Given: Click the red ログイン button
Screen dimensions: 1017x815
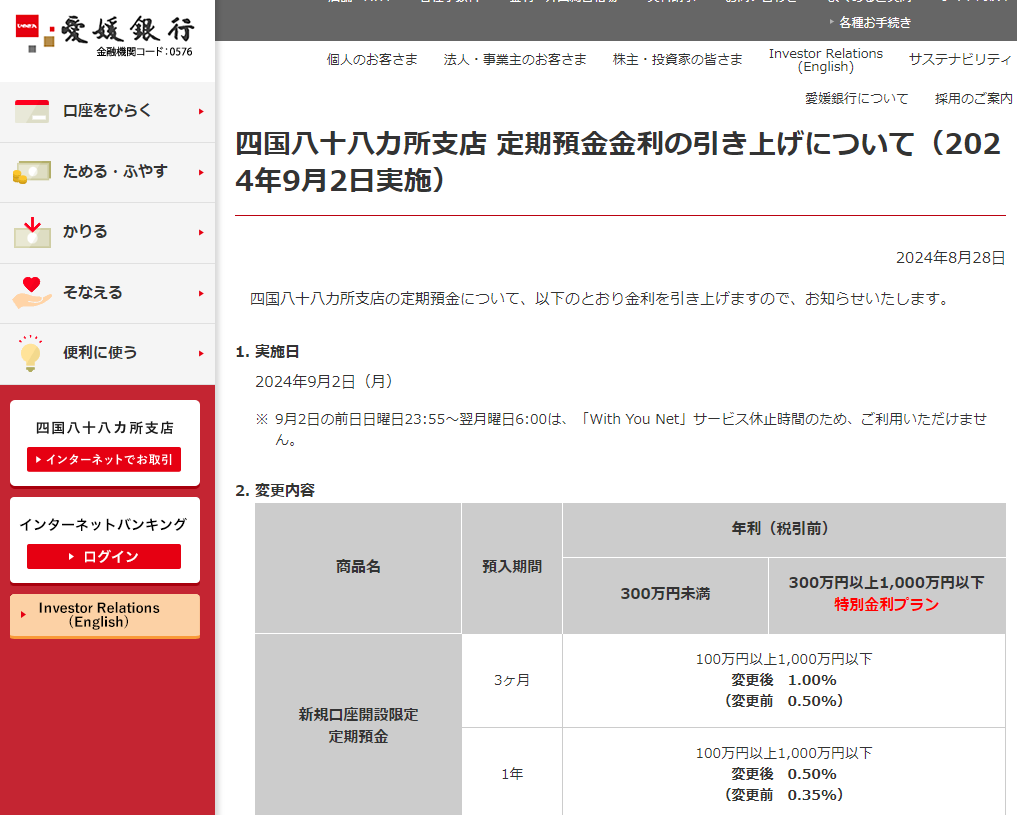Looking at the screenshot, I should tap(104, 556).
